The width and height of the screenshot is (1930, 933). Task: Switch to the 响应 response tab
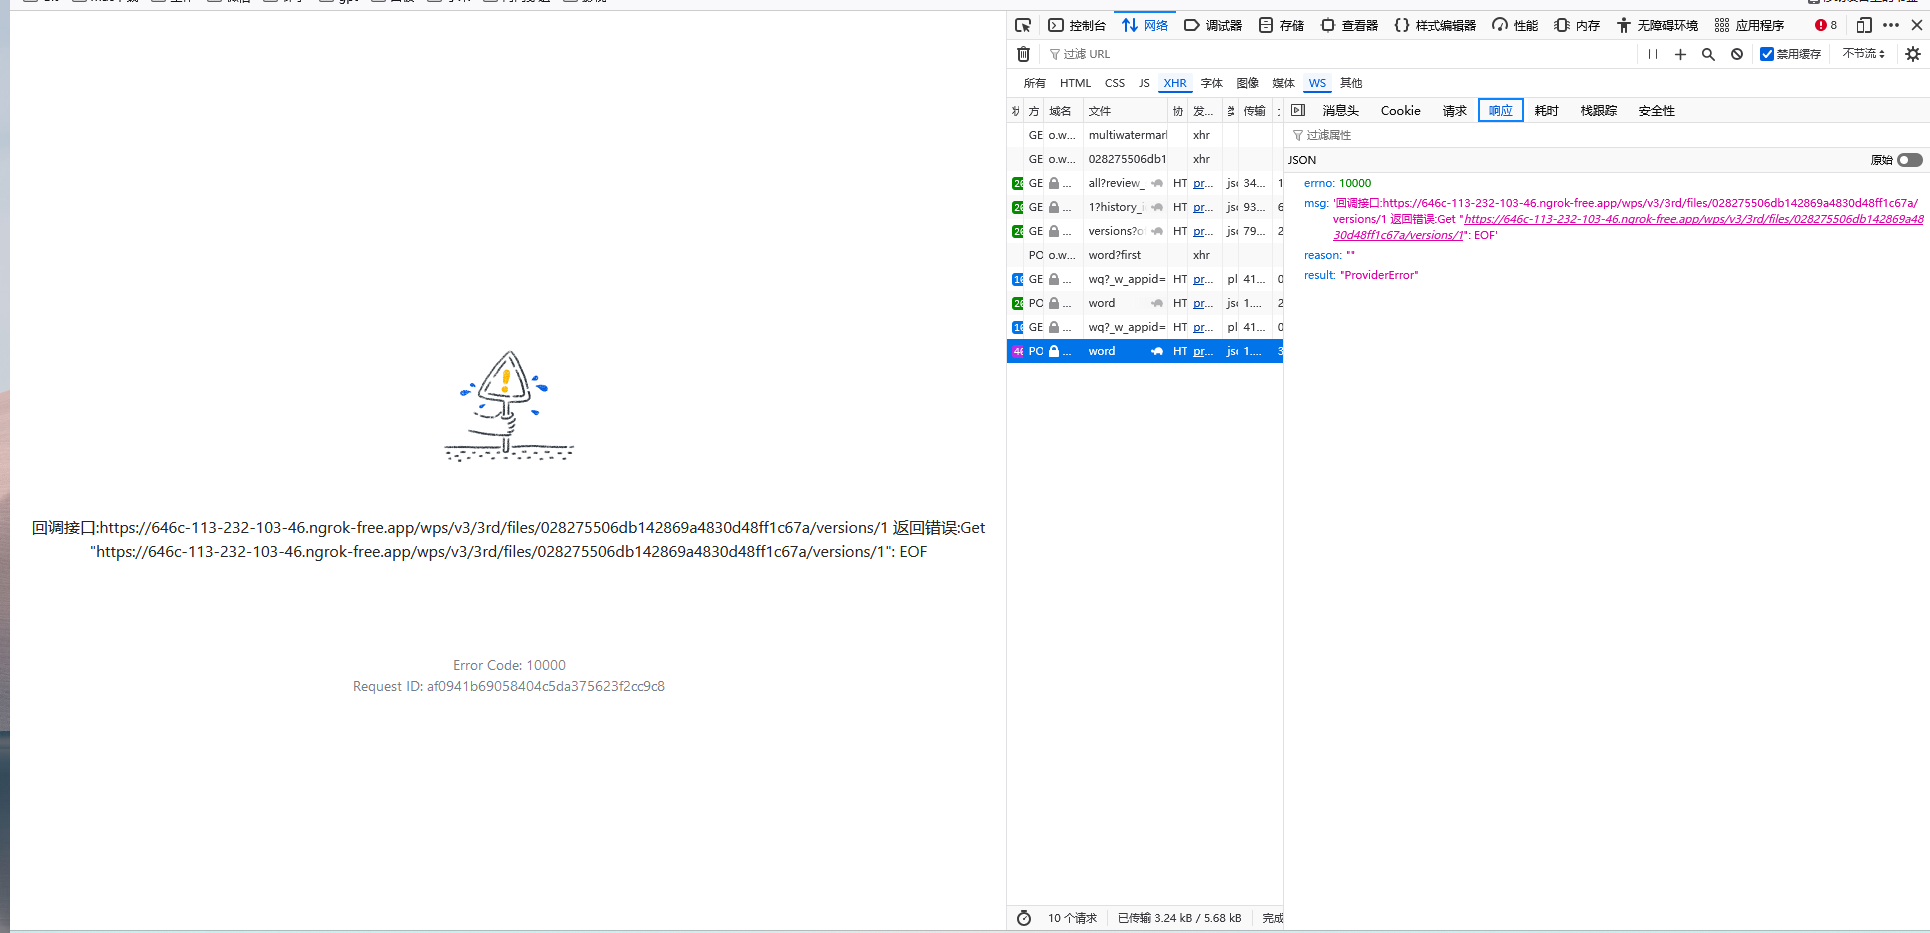[x=1501, y=110]
